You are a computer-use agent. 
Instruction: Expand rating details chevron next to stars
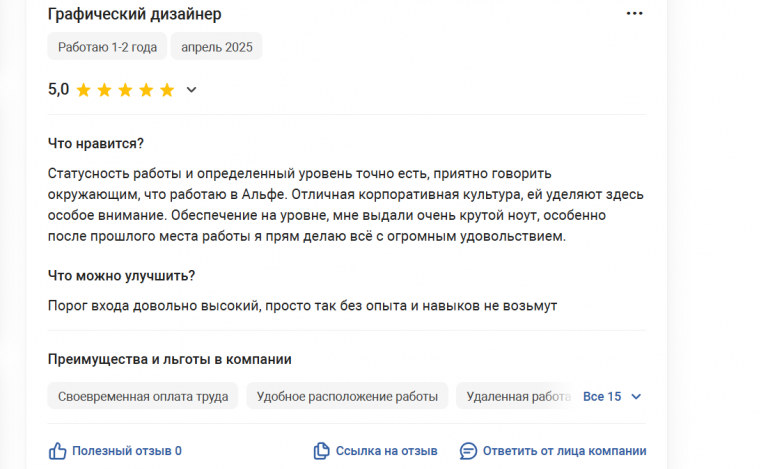(x=192, y=90)
